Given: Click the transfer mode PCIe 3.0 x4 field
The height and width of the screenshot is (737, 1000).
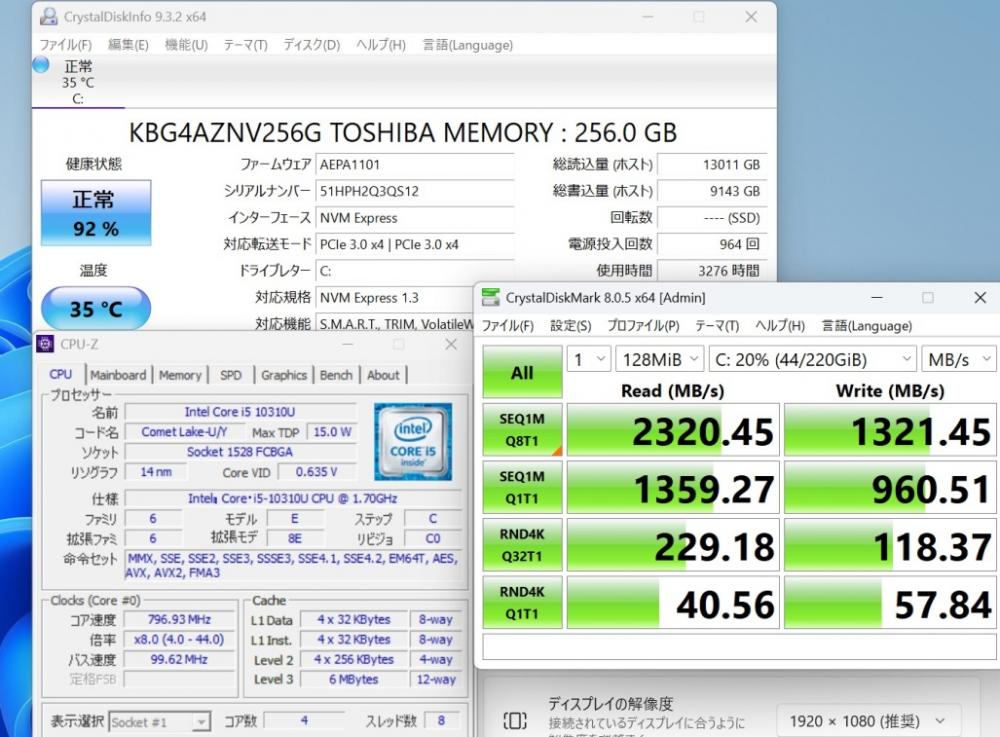Looking at the screenshot, I should click(415, 244).
